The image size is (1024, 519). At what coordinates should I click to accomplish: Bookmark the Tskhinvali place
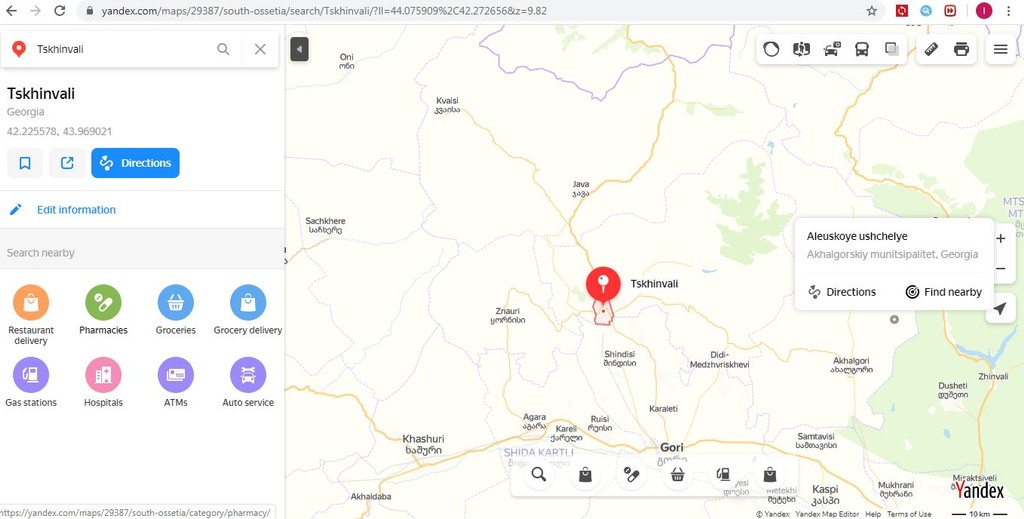[25, 163]
